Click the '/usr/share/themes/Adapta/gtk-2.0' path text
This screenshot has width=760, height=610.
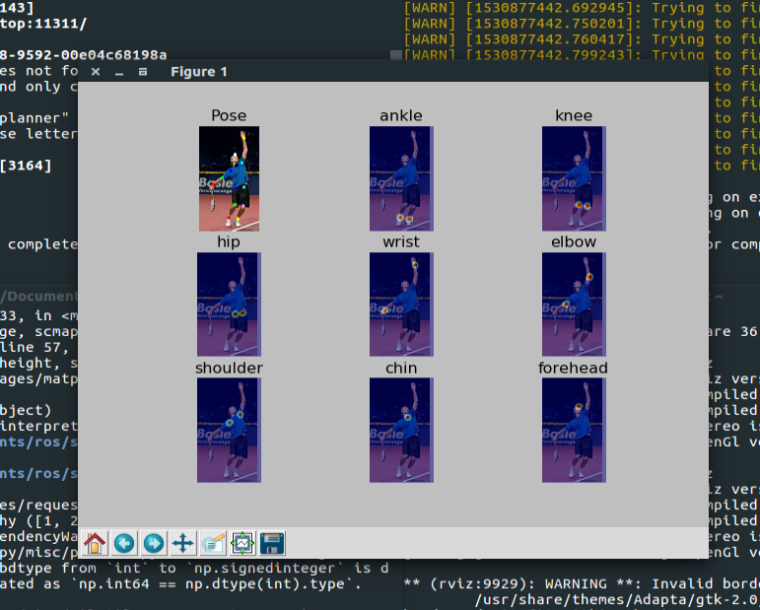617,600
